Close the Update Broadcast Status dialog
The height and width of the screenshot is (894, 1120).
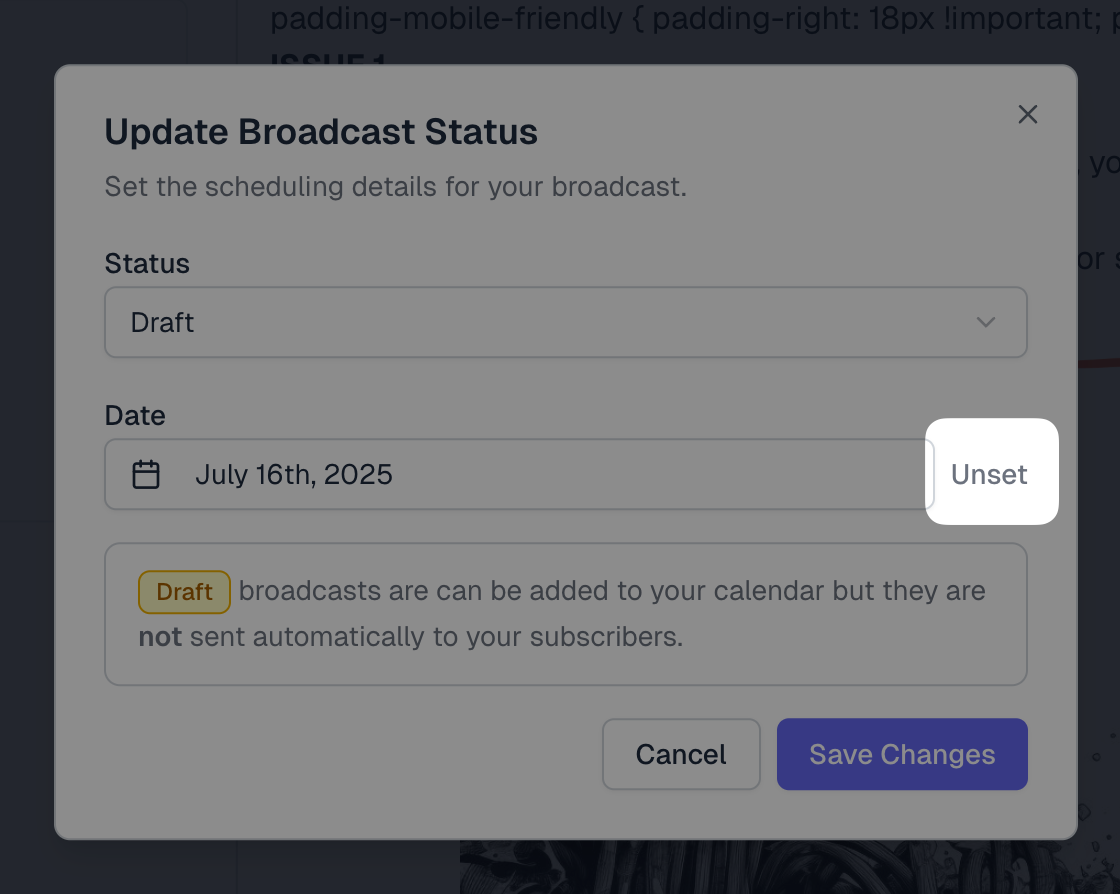click(1027, 114)
